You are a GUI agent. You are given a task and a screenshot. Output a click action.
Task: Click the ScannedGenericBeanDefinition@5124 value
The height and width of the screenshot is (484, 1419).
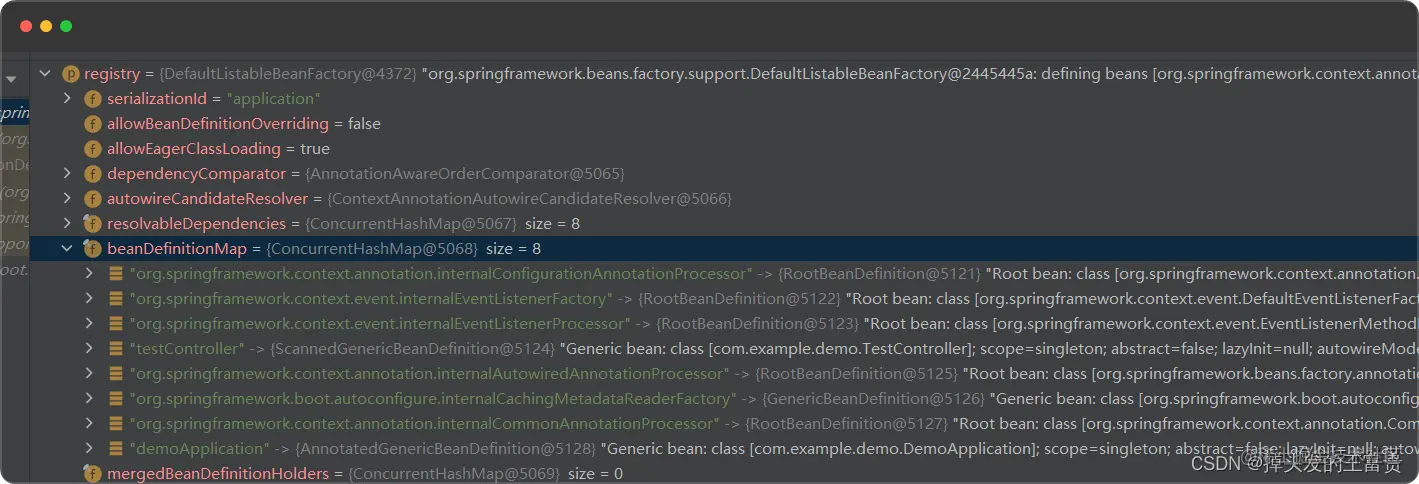413,349
